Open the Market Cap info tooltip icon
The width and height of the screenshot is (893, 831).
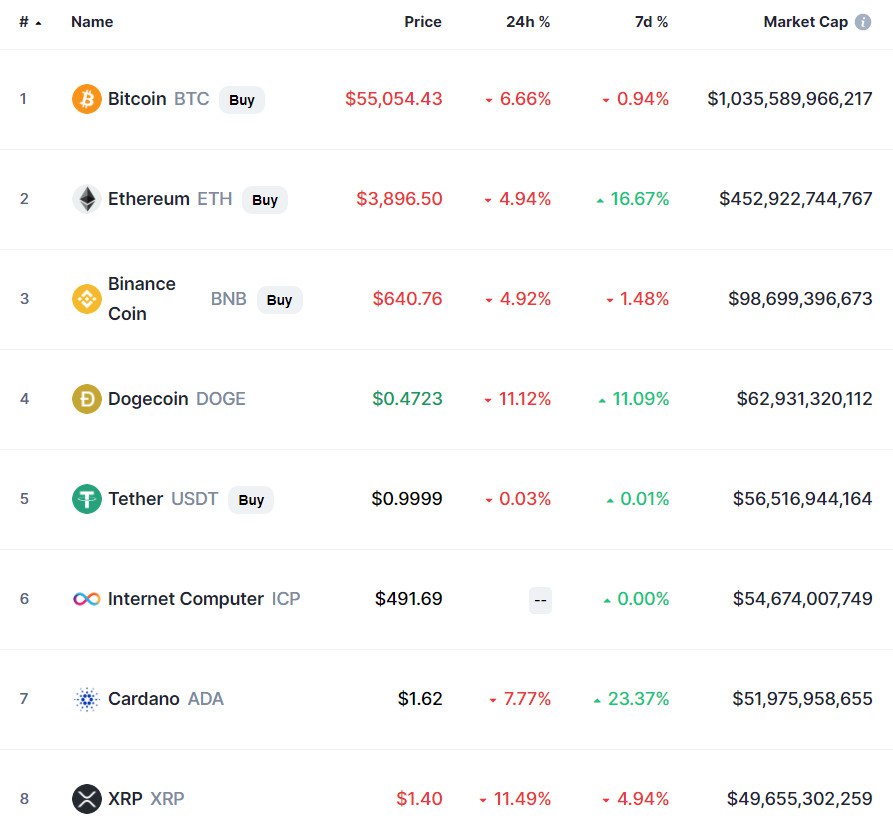(x=863, y=22)
